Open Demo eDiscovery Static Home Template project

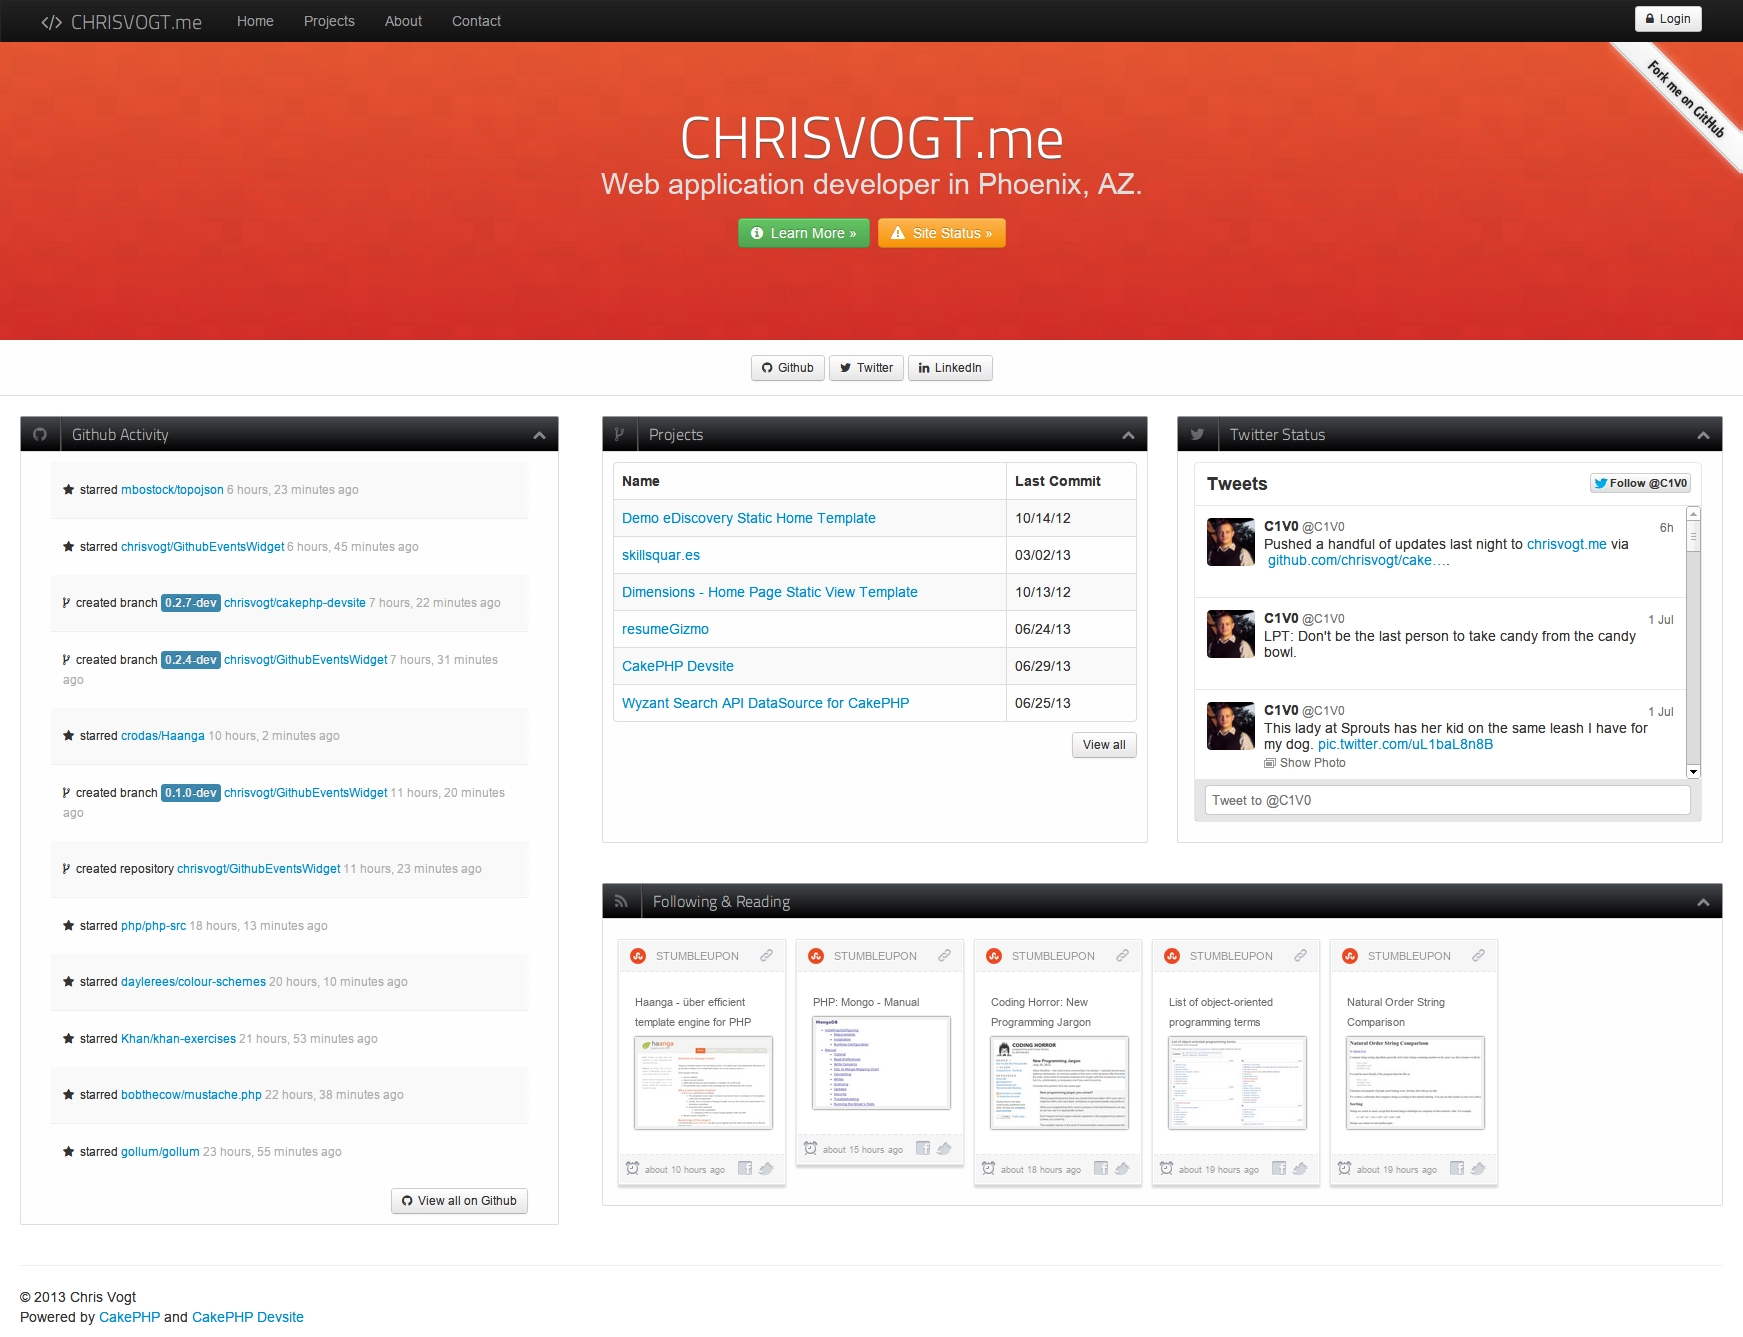pos(748,518)
